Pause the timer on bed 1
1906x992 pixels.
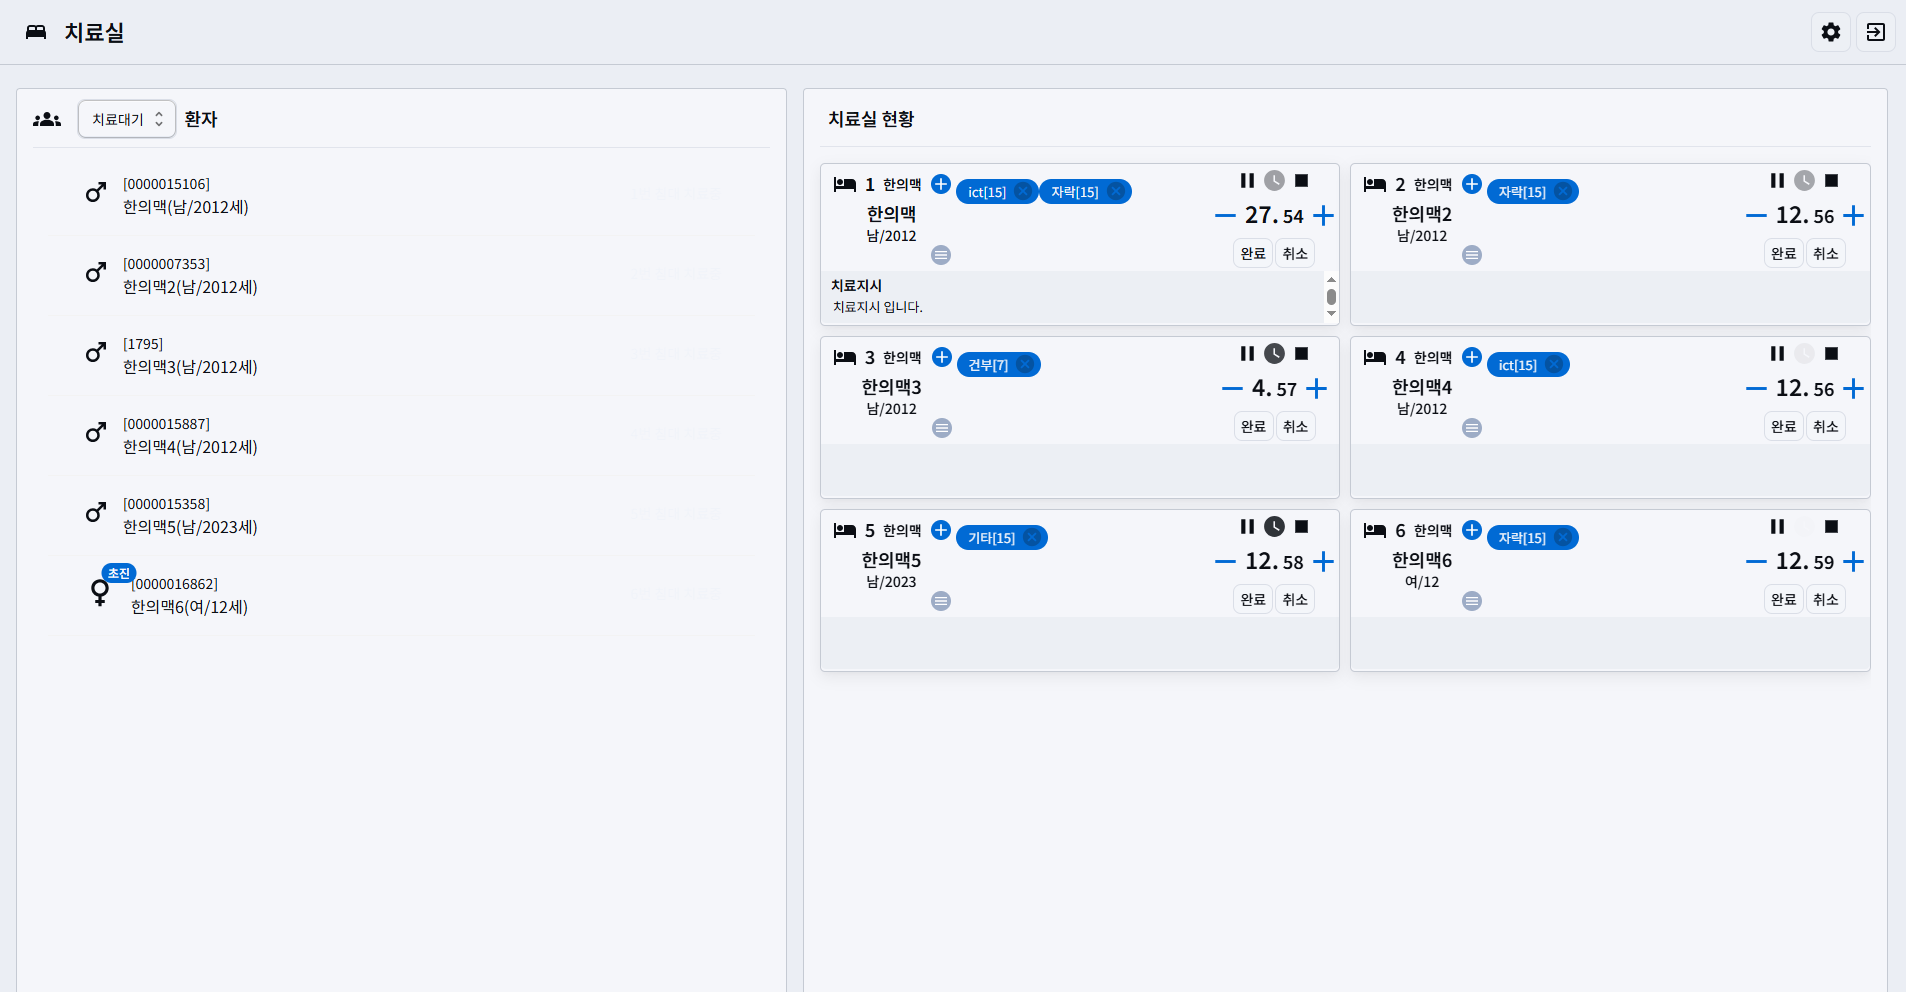(x=1247, y=181)
